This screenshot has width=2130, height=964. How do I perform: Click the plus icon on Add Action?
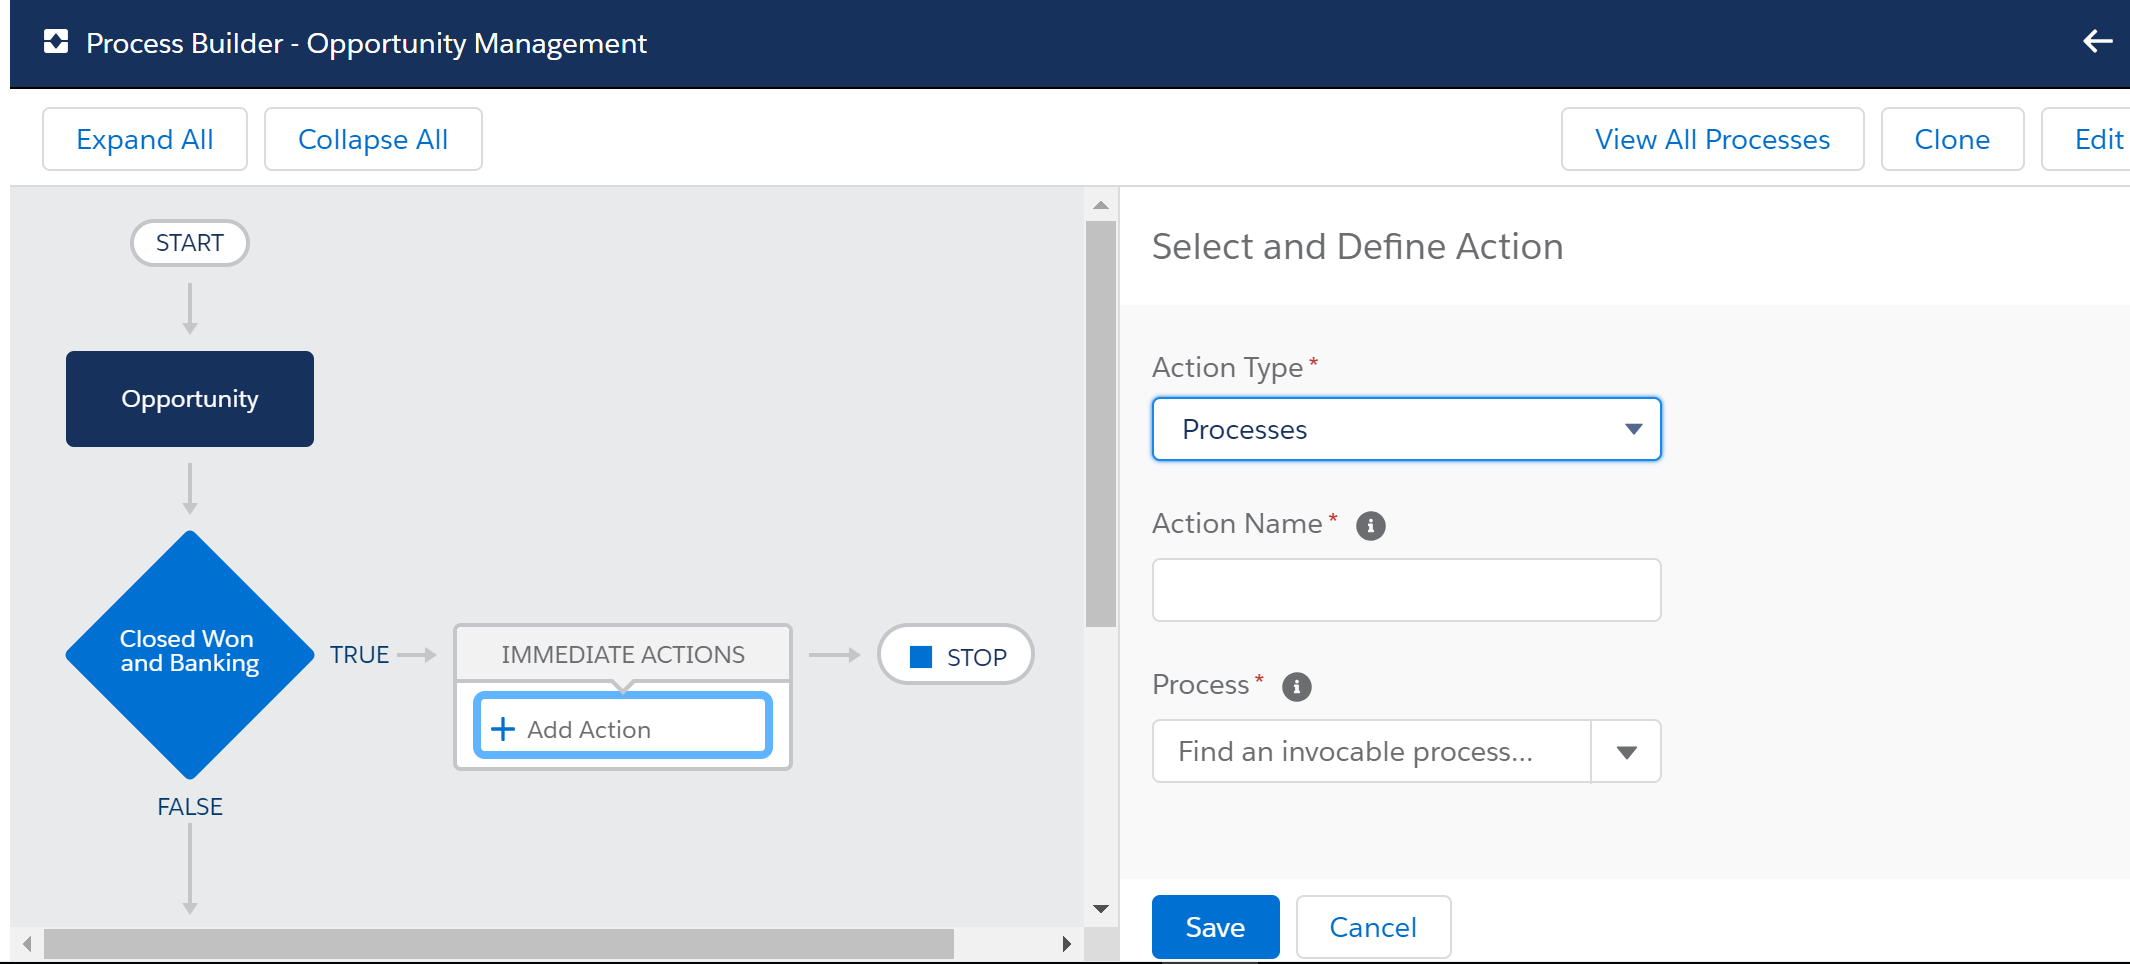[x=503, y=729]
